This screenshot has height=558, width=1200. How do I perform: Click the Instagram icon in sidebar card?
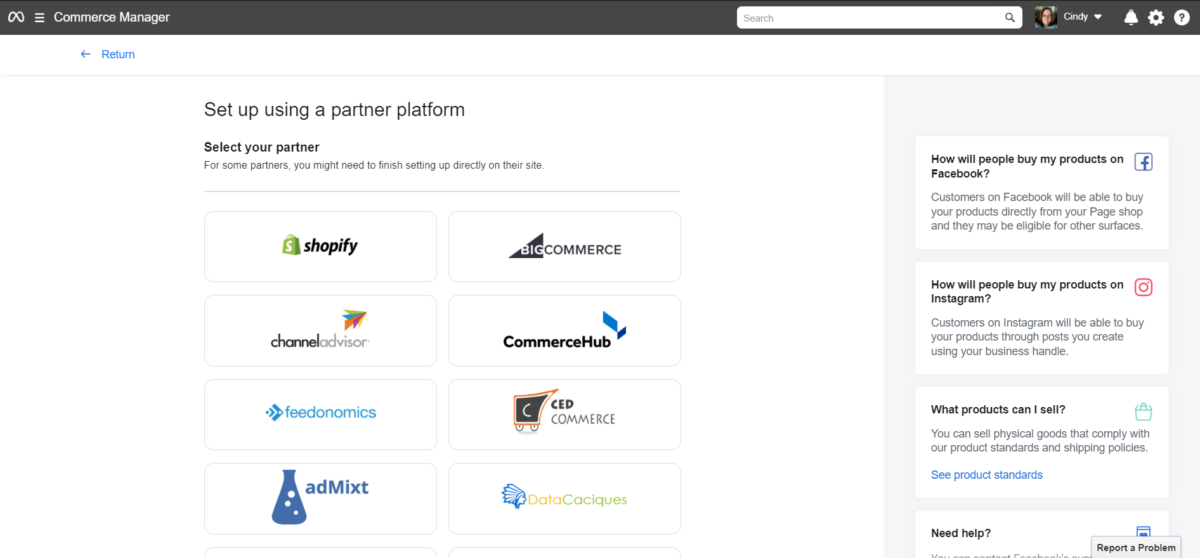coord(1143,287)
